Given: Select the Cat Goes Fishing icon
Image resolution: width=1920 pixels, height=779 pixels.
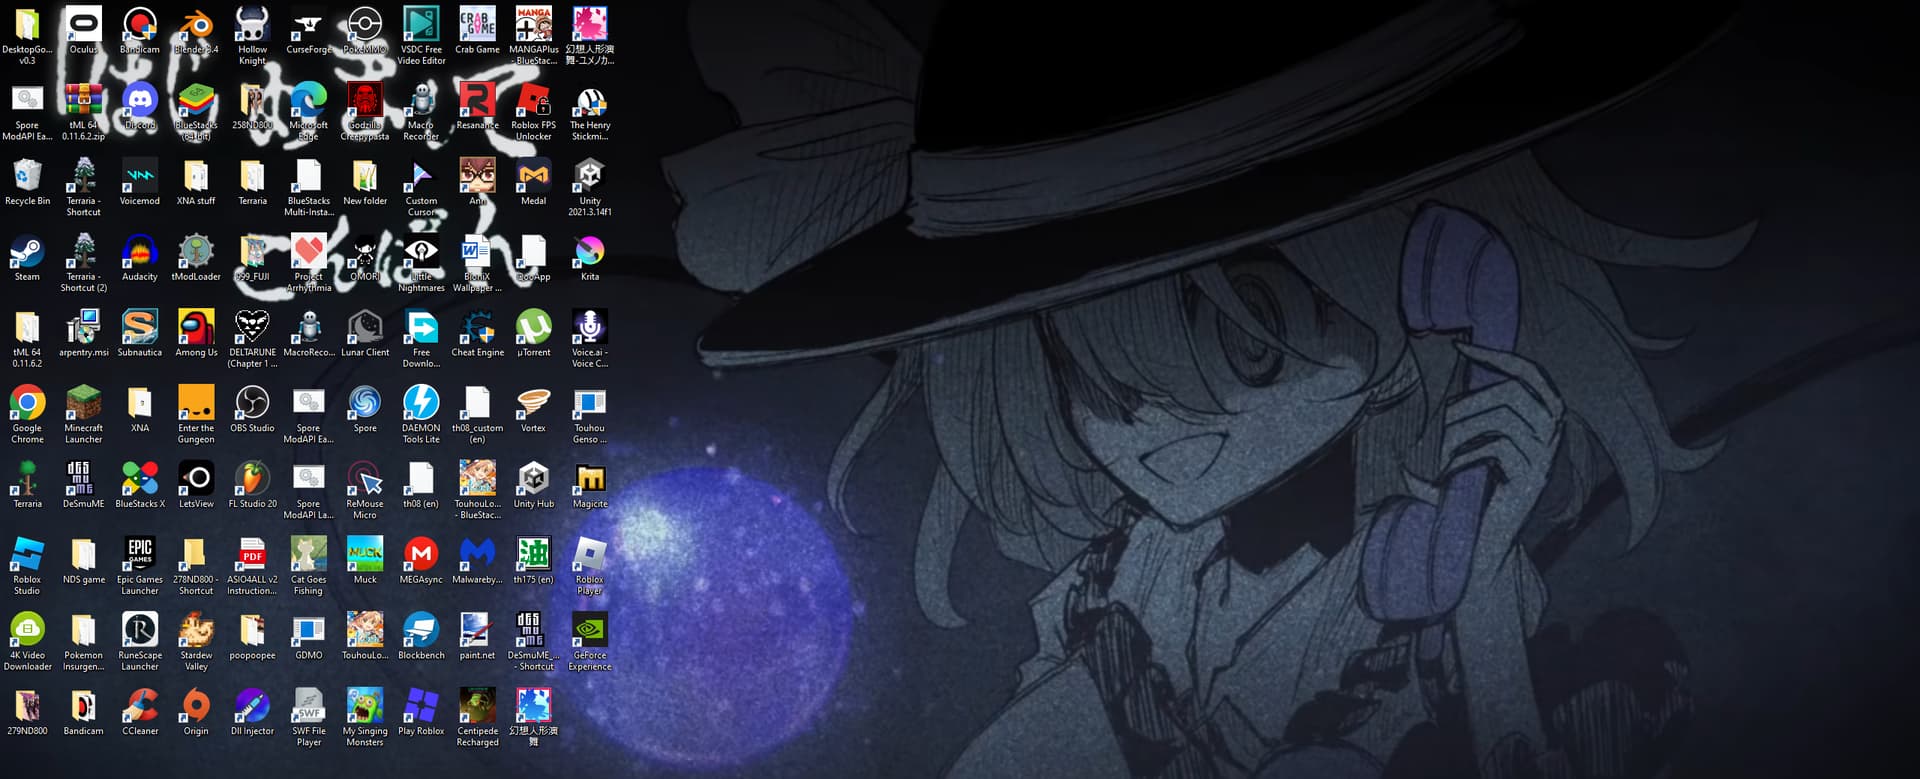Looking at the screenshot, I should 309,555.
